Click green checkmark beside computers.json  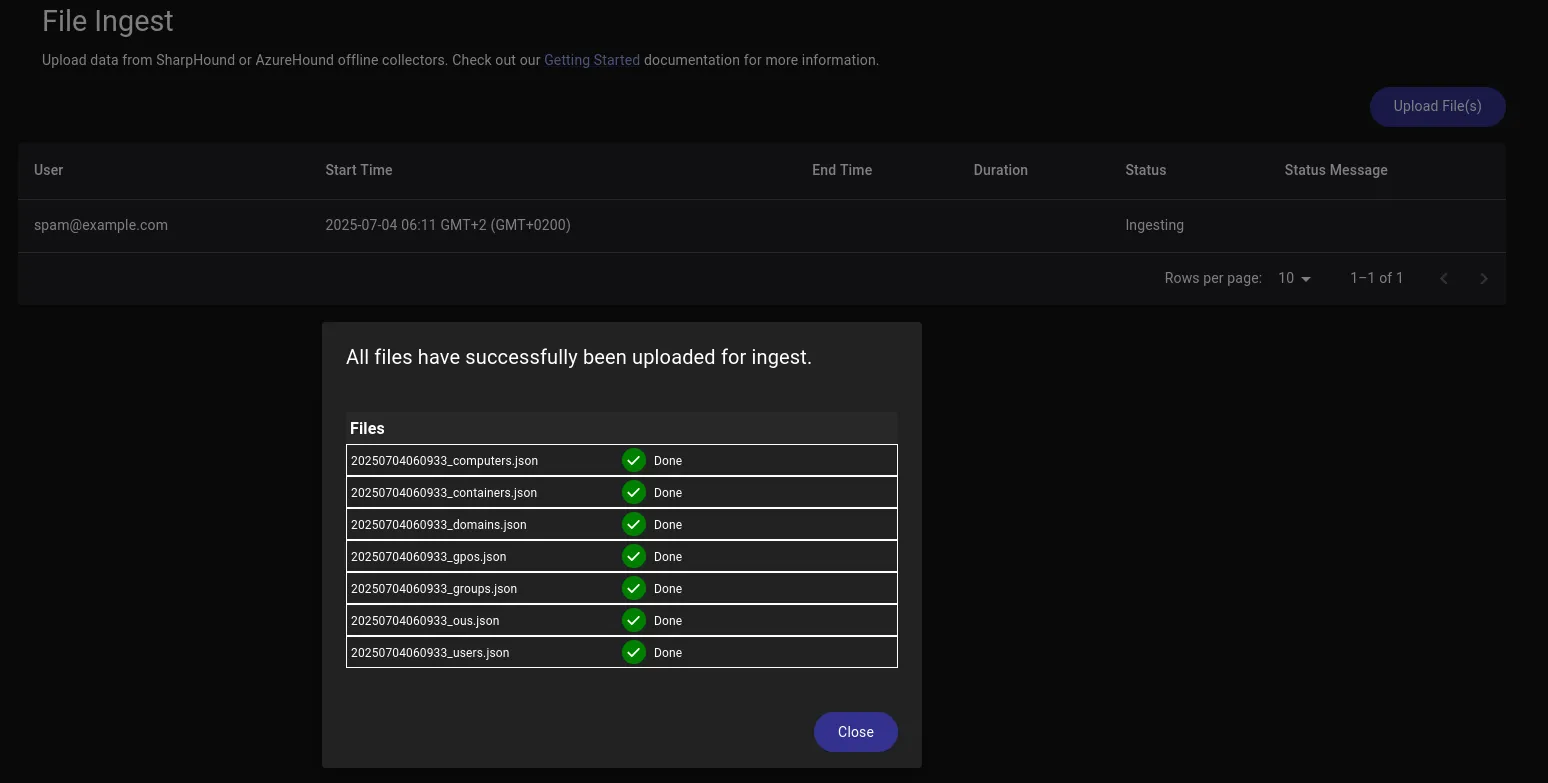click(x=633, y=461)
